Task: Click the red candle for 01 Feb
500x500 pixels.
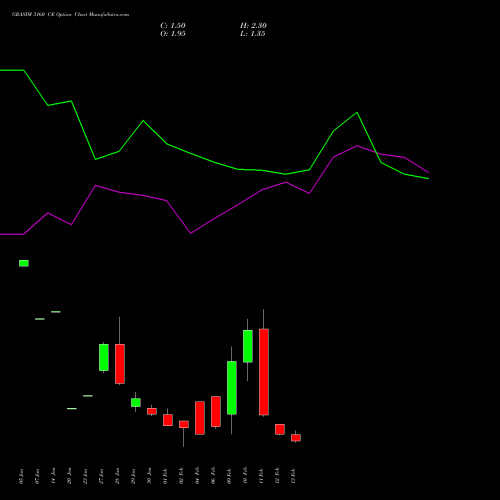Action: 168,420
